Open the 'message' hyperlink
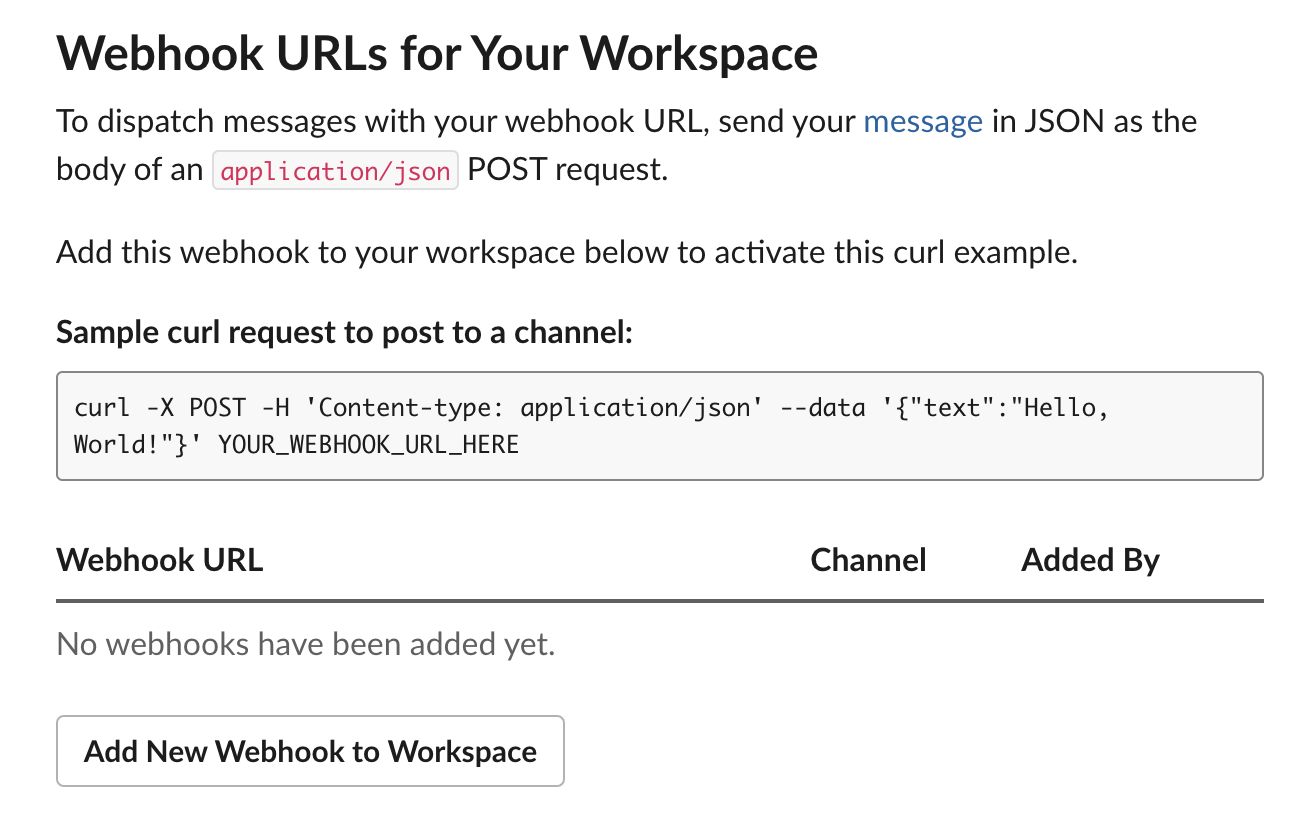Viewport: 1316px width, 826px height. (x=922, y=122)
